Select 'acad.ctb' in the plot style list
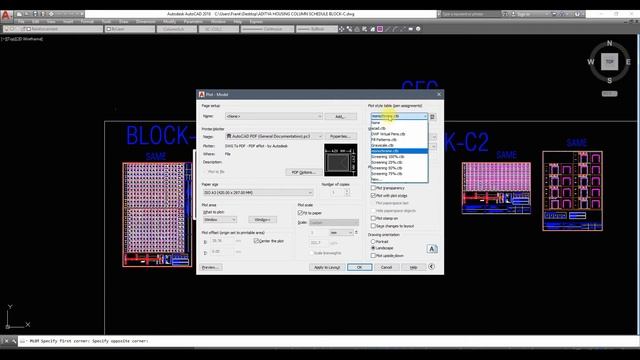 (399, 128)
